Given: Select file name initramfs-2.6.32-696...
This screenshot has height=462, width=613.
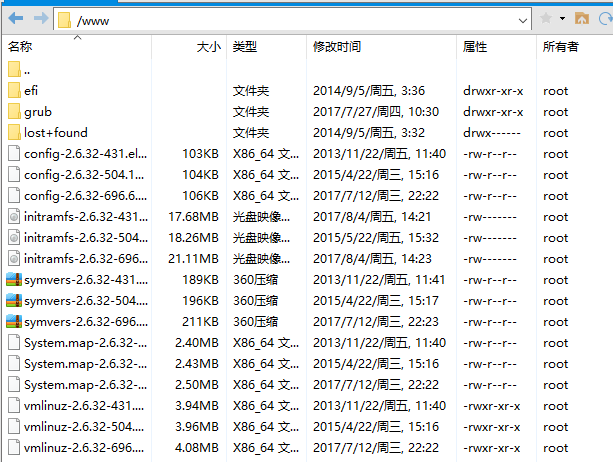Looking at the screenshot, I should click(x=86, y=259).
